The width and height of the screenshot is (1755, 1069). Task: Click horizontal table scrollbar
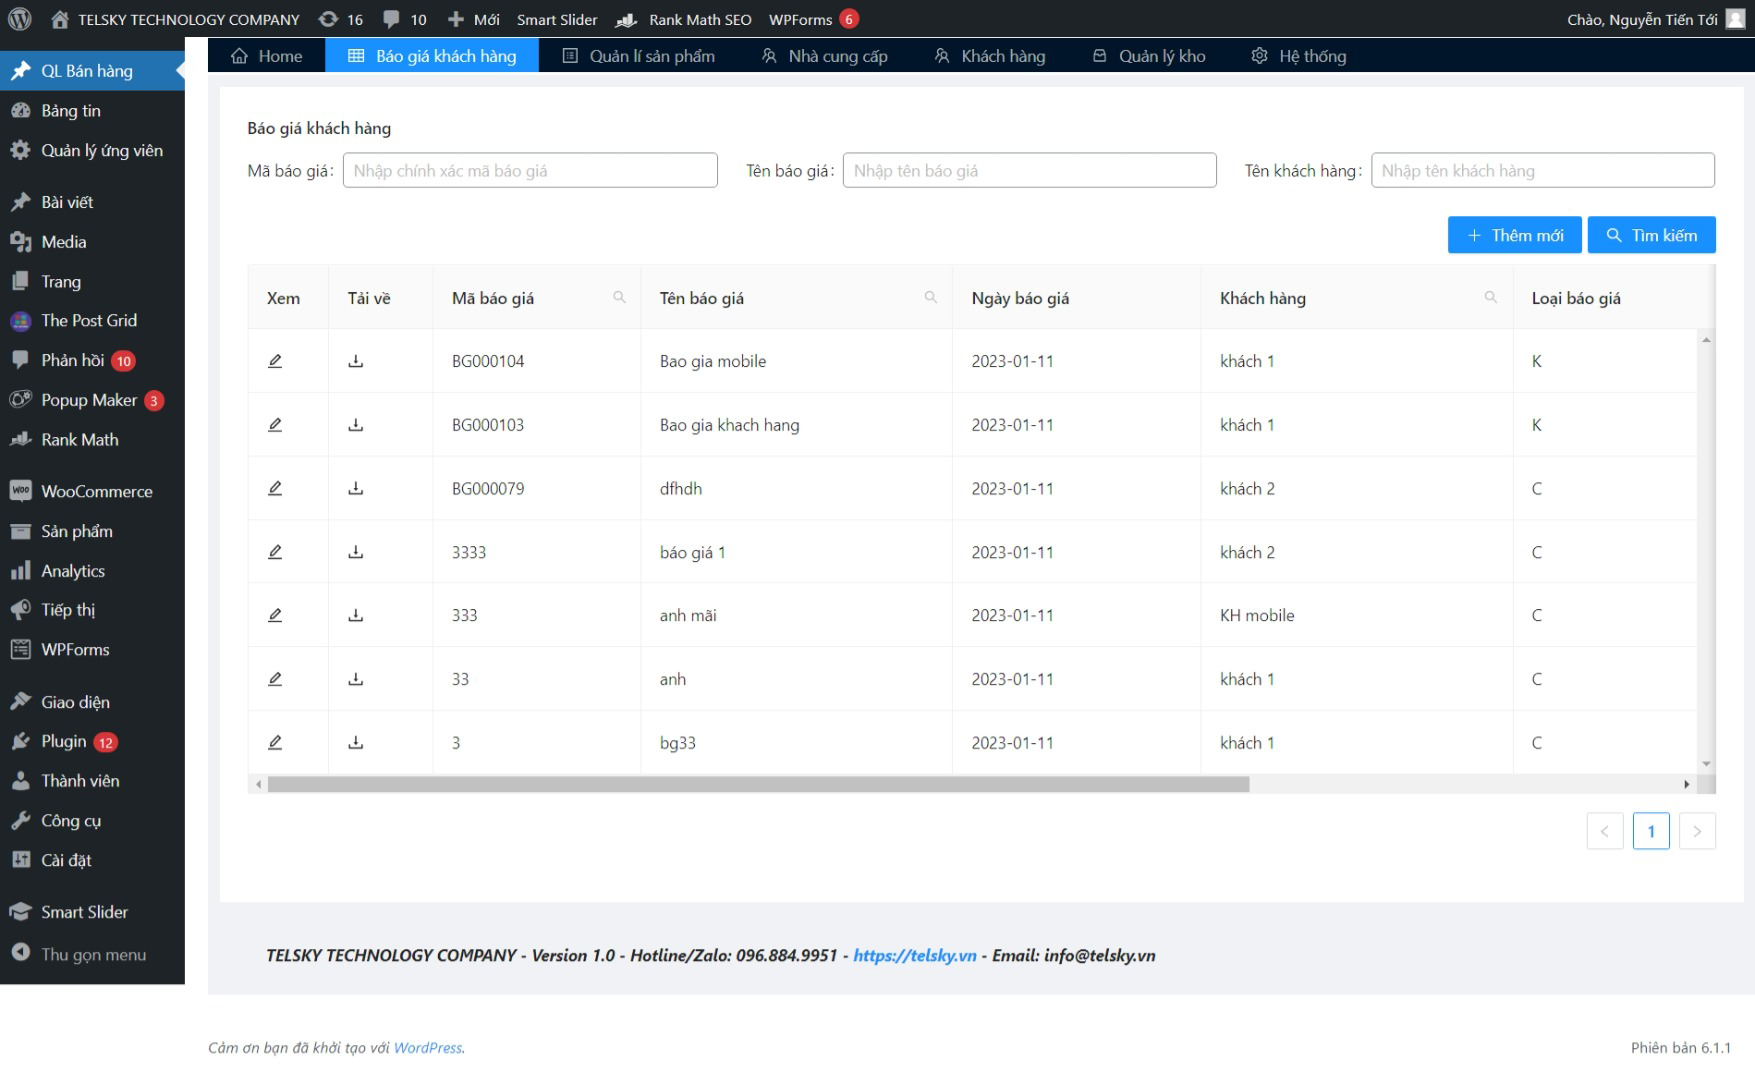[758, 785]
